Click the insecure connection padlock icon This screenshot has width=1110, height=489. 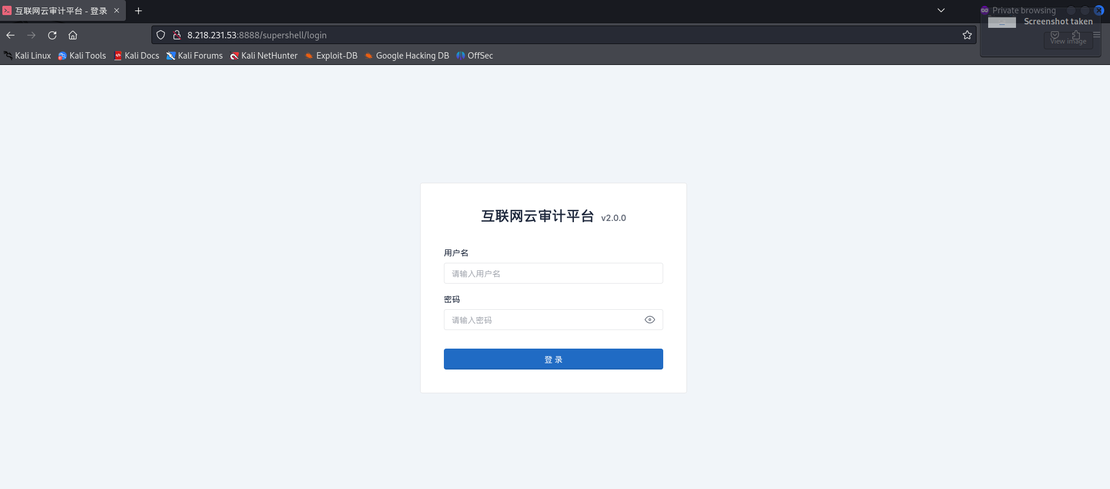coord(176,35)
